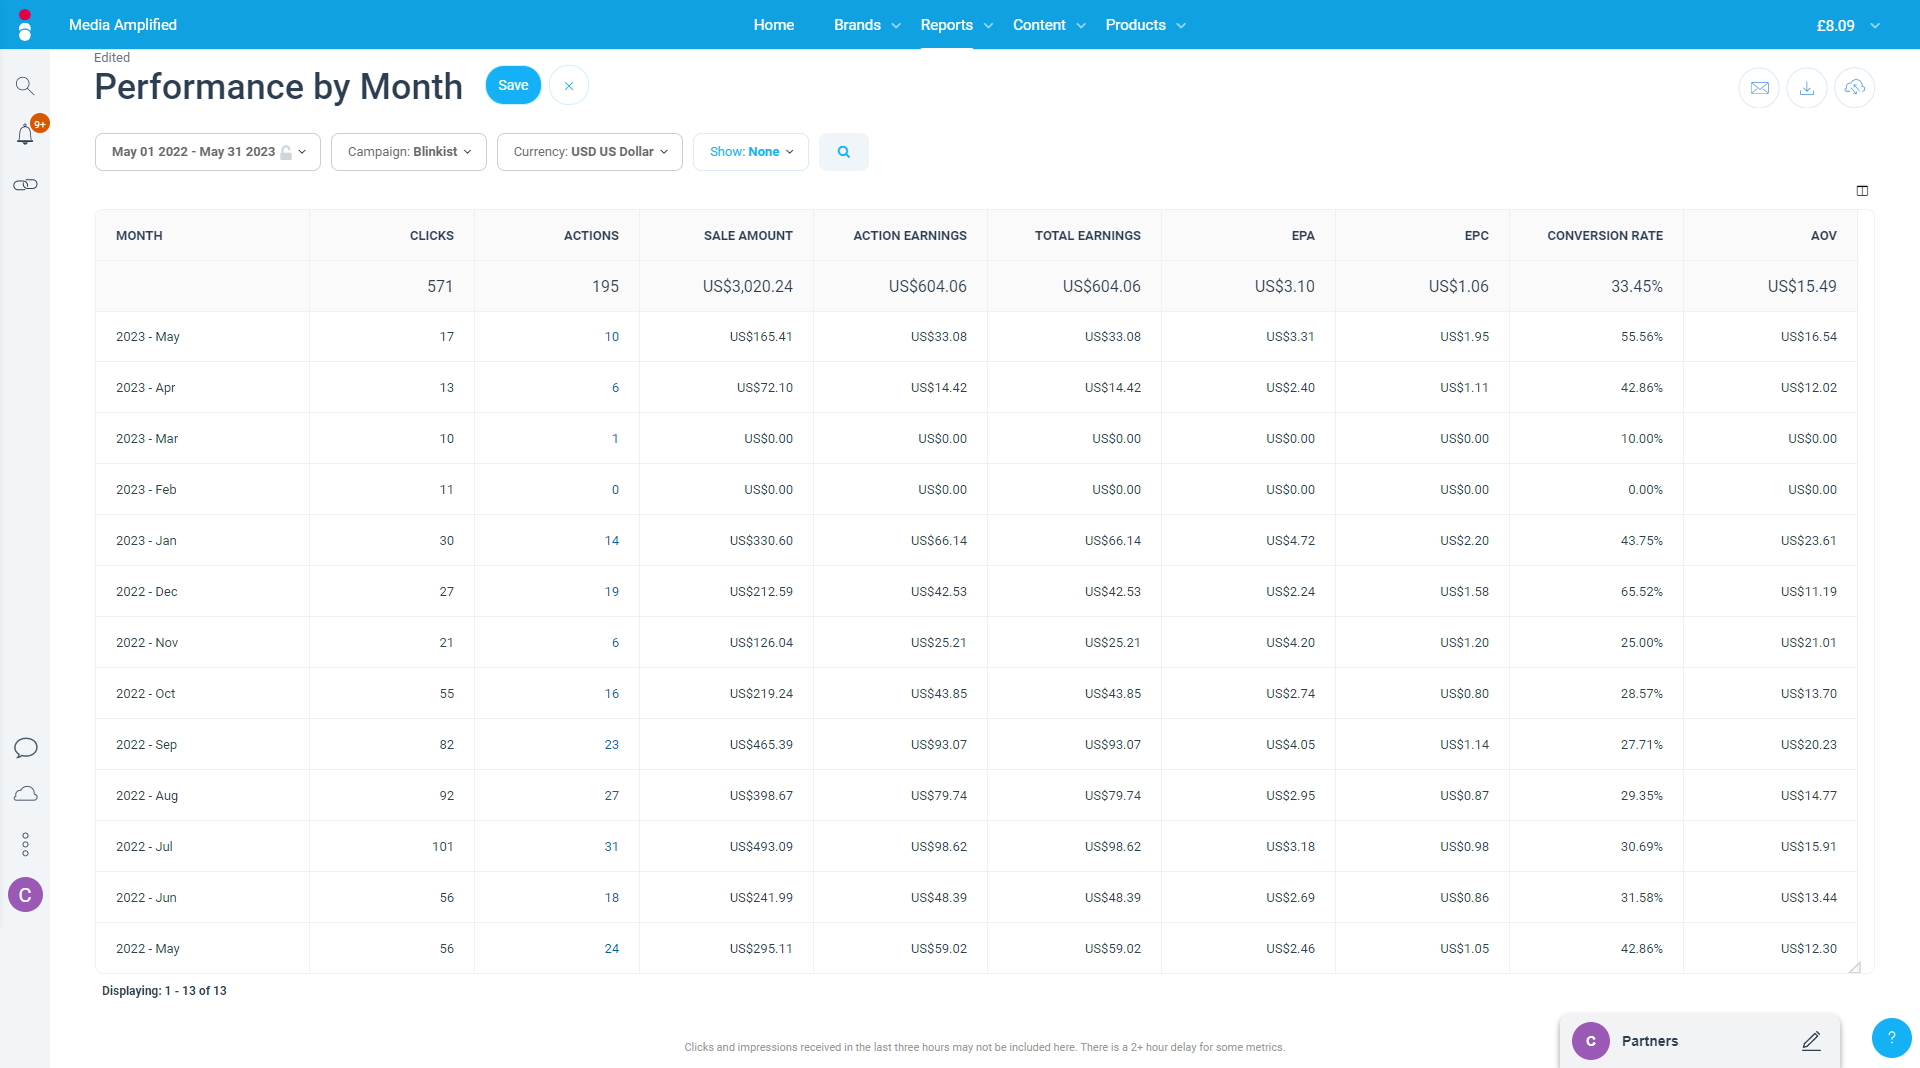Sort by the ACTION EARNINGS column header

coord(909,236)
